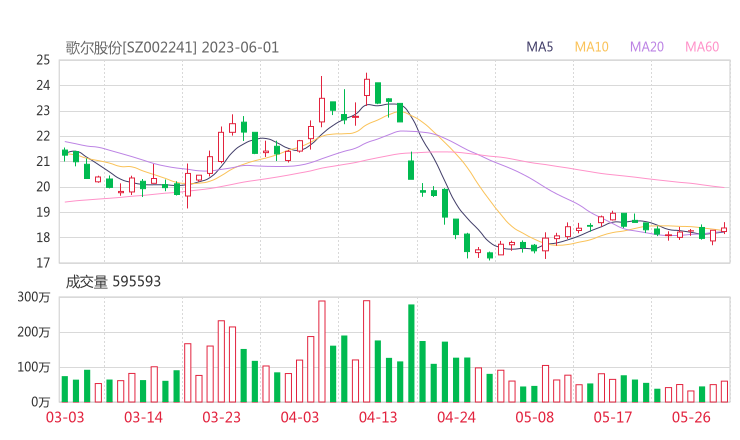Click the 05-08 date axis label
The image size is (740, 440).
[x=534, y=417]
